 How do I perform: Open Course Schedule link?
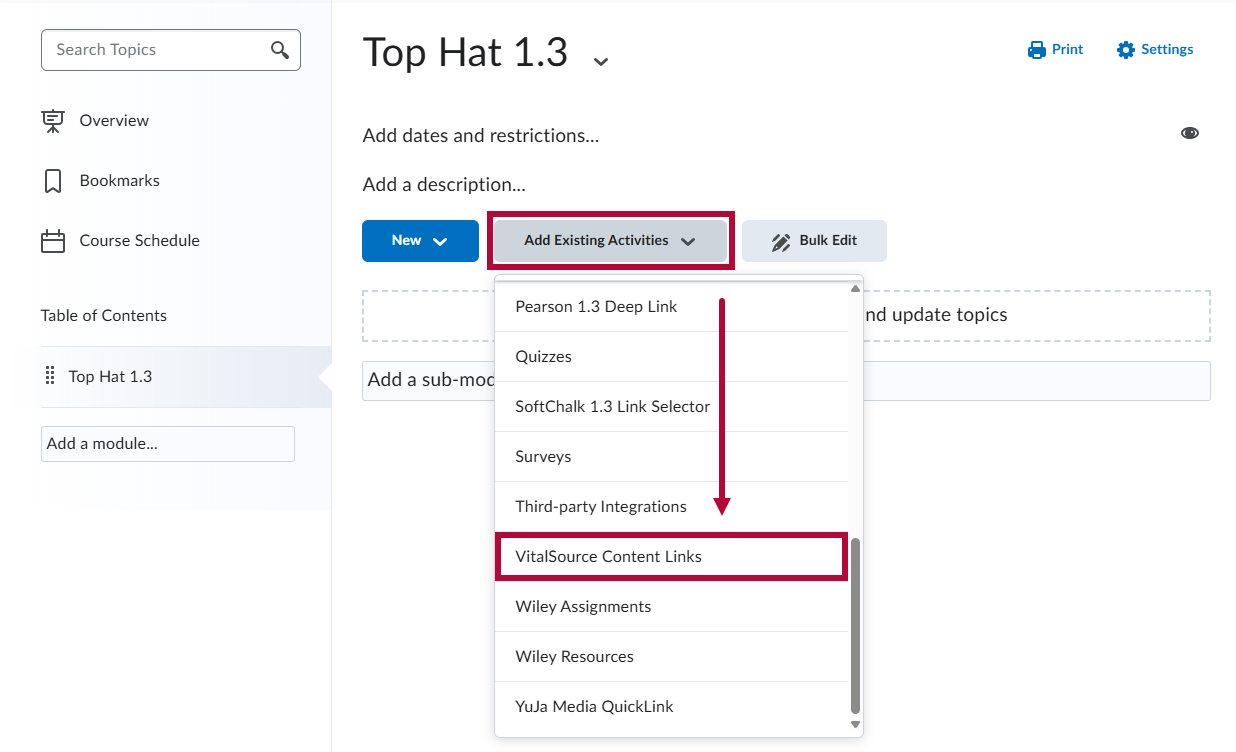(140, 241)
